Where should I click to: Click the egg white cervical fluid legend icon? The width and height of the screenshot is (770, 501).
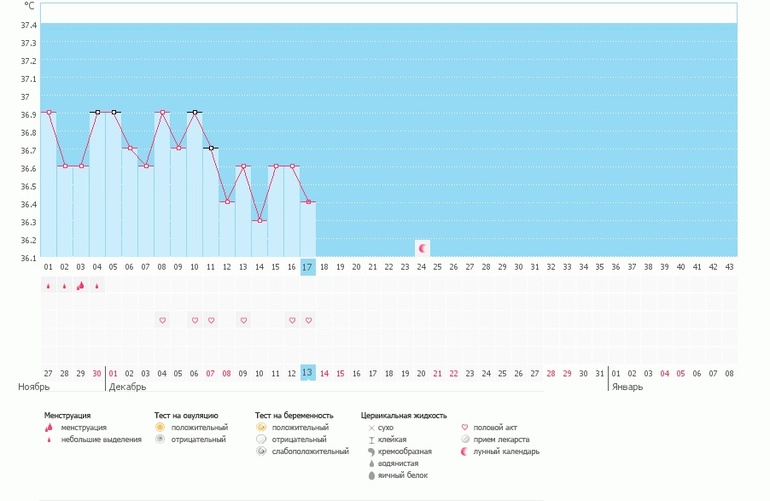(371, 475)
